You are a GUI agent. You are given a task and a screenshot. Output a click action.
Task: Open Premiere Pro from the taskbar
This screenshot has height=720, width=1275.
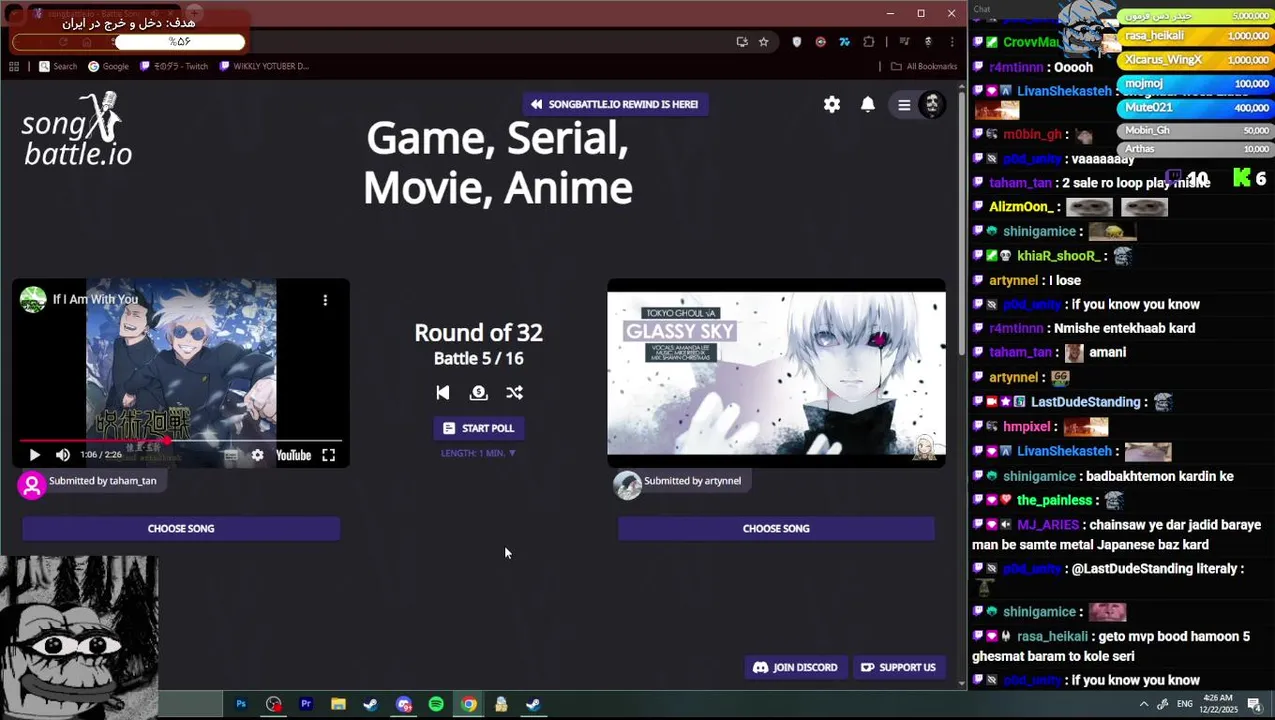pyautogui.click(x=306, y=704)
